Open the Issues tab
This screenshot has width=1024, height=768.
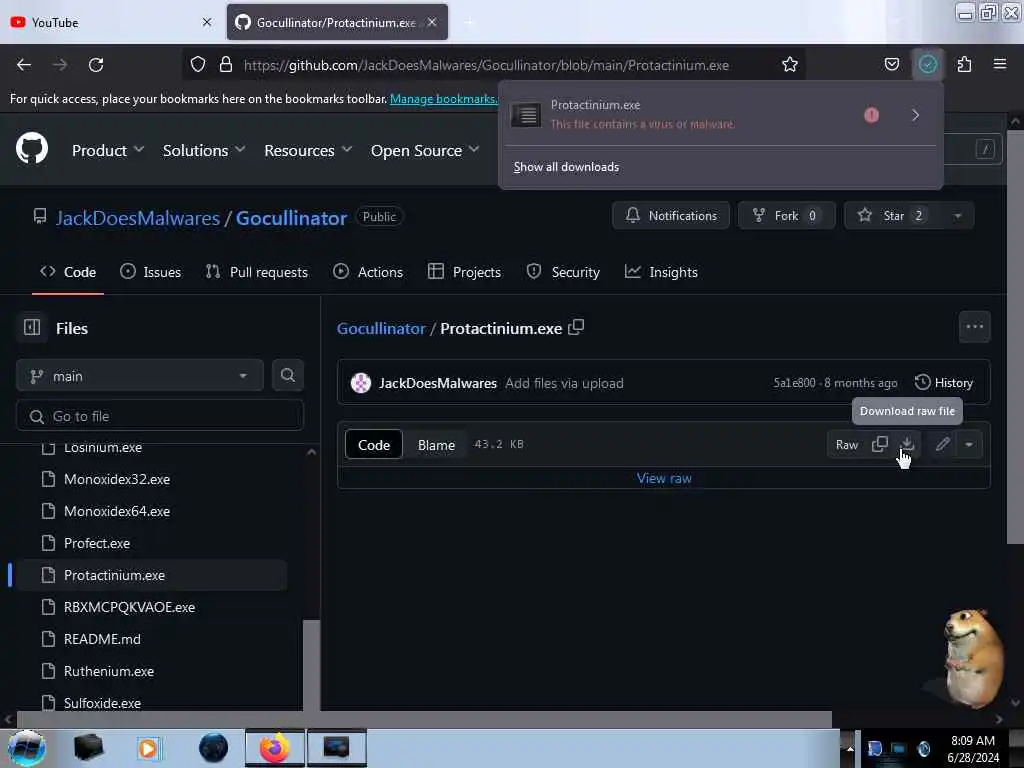(151, 272)
